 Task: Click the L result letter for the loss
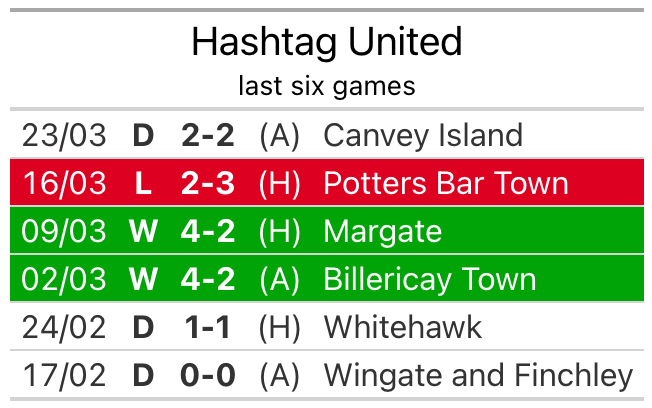[x=143, y=183]
